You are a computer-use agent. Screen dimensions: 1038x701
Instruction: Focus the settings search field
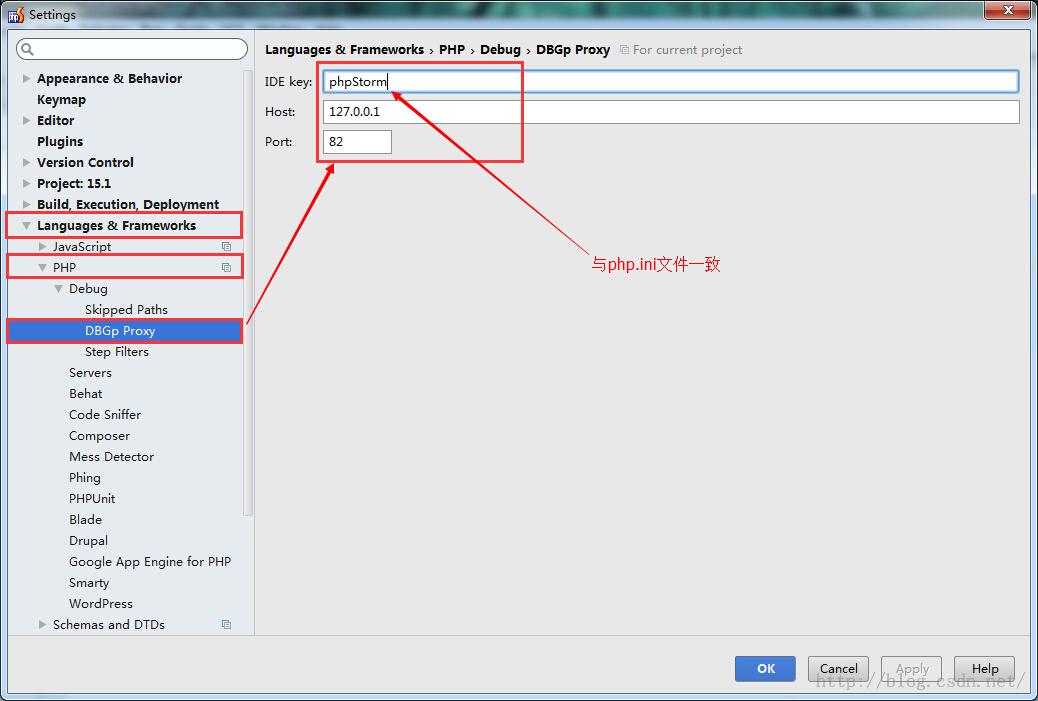[x=132, y=49]
